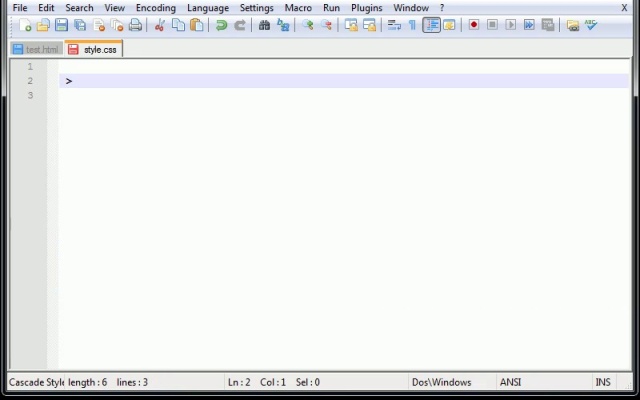Cut selection with the scissors icon
640x400 pixels.
pos(159,25)
